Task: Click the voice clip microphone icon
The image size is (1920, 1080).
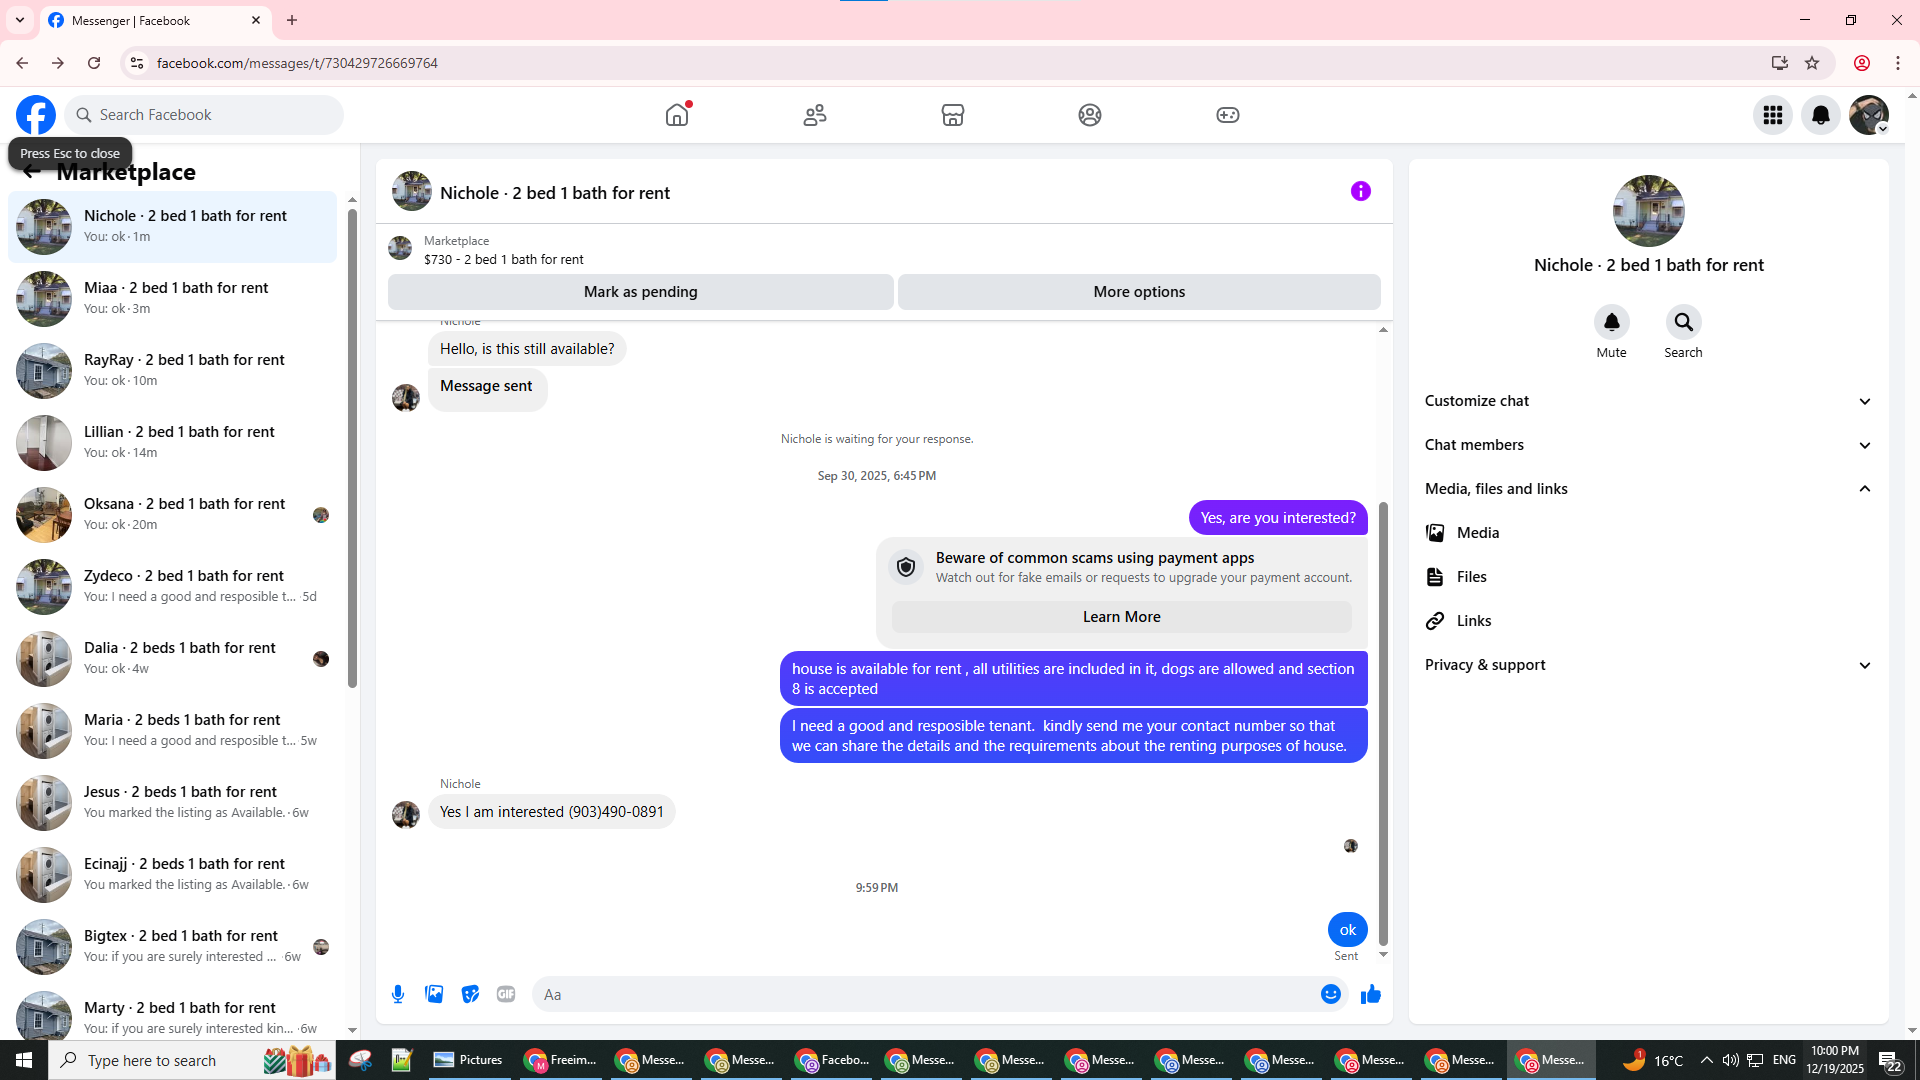Action: (x=398, y=994)
